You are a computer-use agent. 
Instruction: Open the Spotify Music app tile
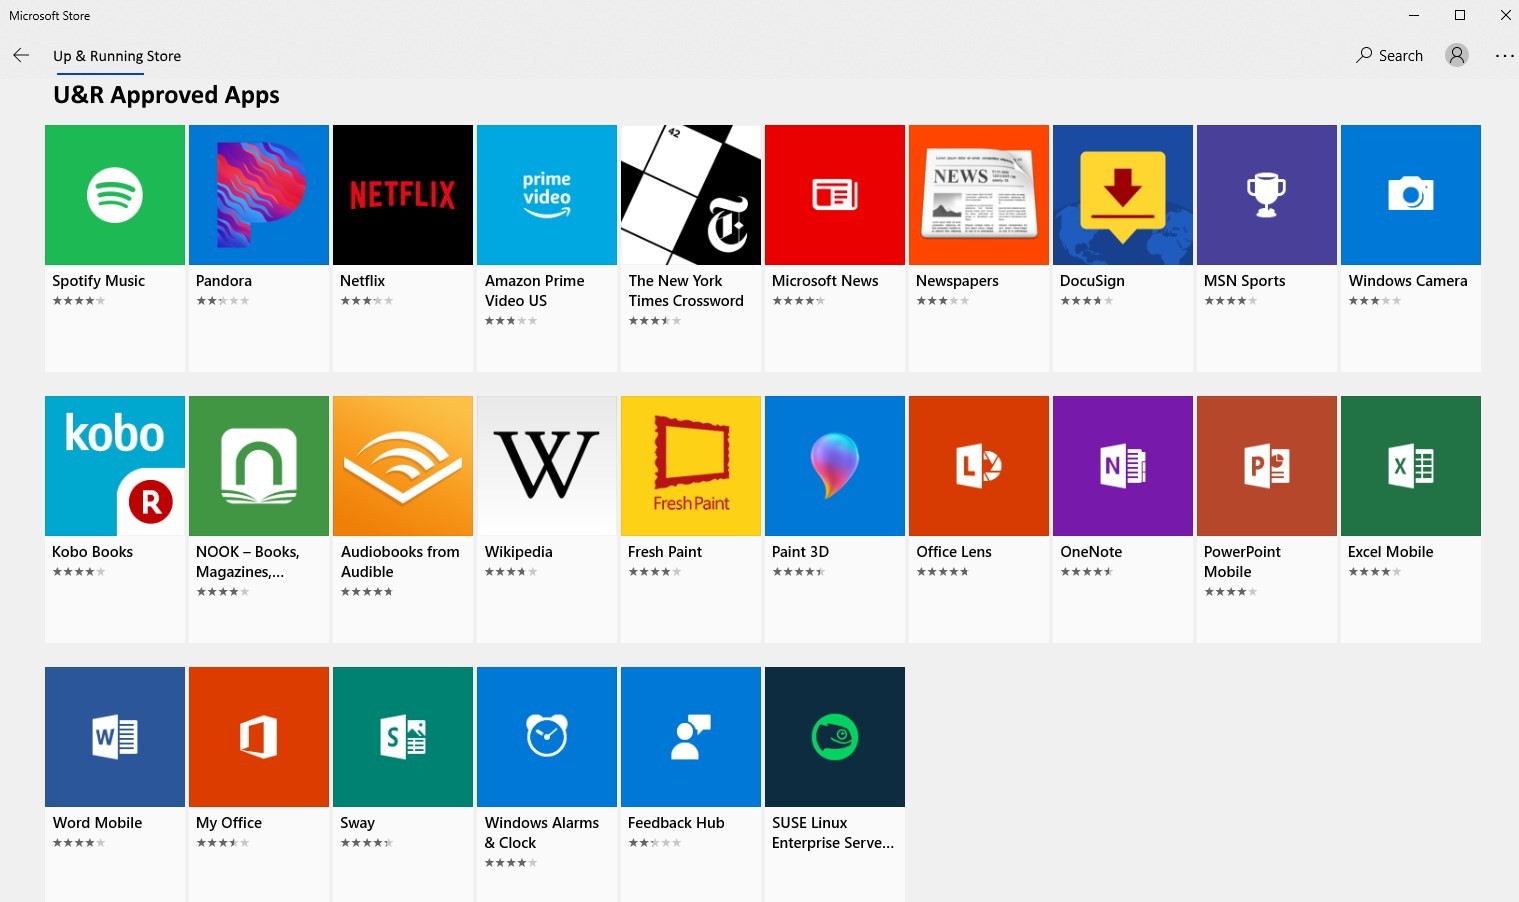click(115, 195)
